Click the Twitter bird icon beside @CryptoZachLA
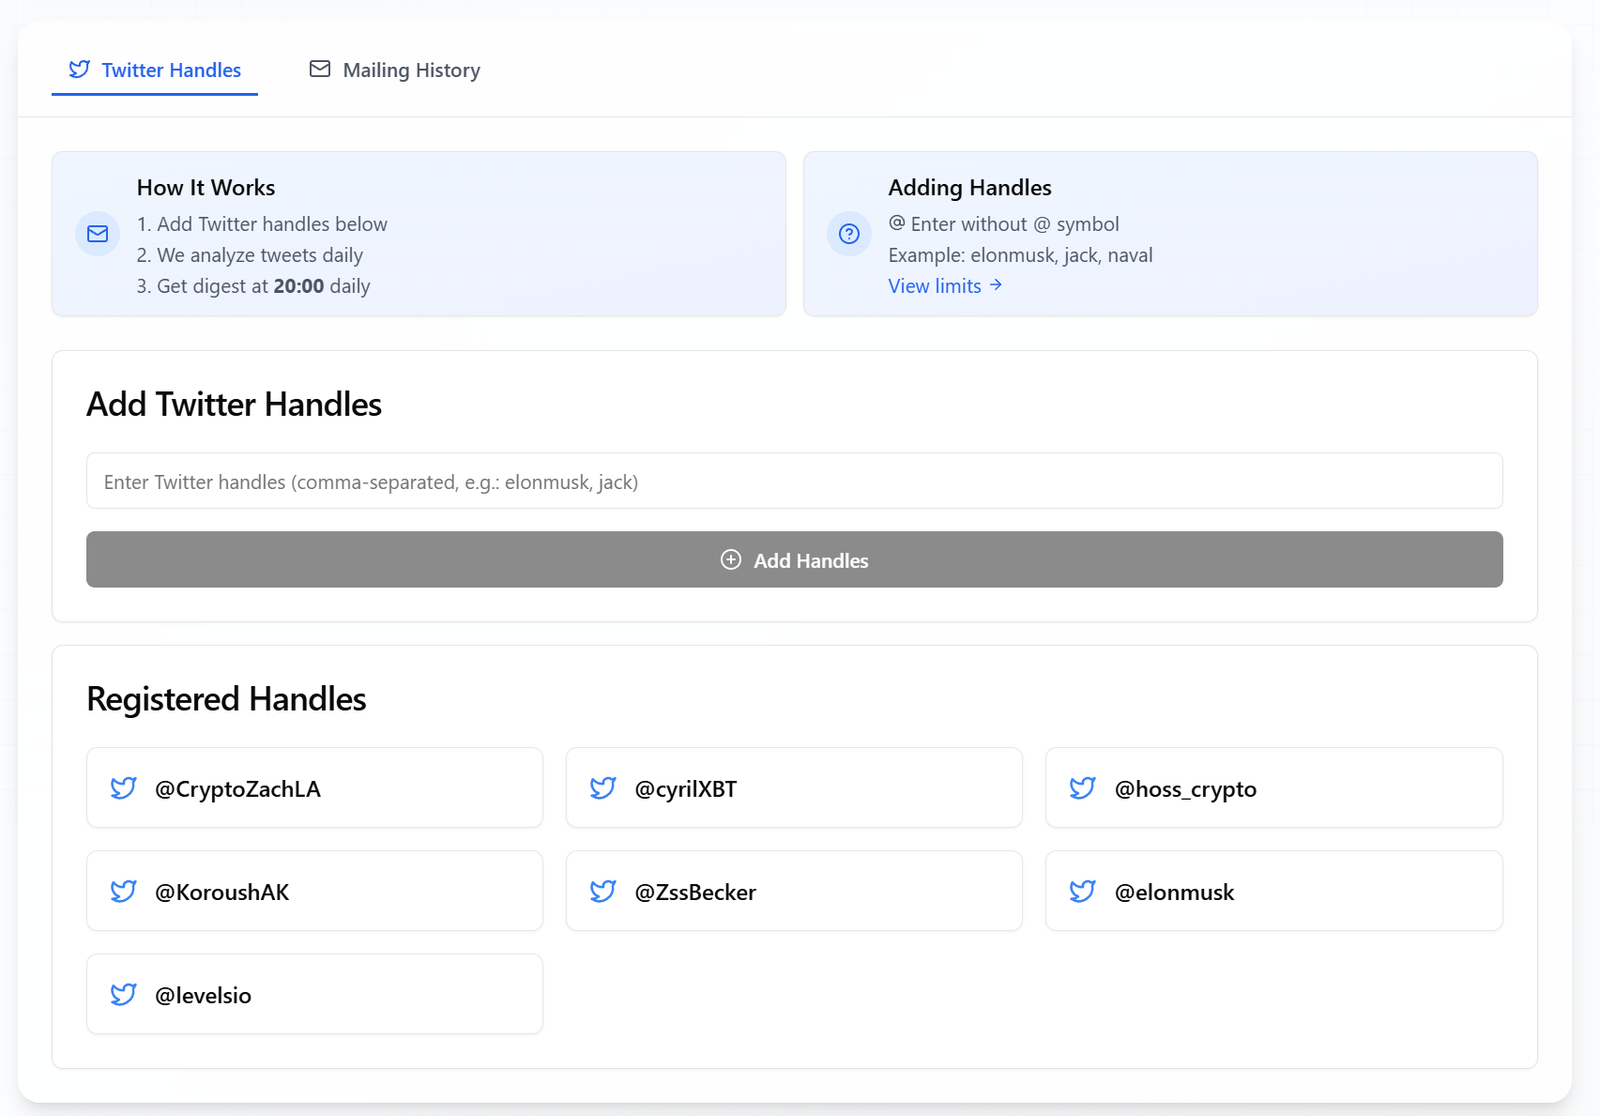The height and width of the screenshot is (1116, 1600). pos(123,788)
